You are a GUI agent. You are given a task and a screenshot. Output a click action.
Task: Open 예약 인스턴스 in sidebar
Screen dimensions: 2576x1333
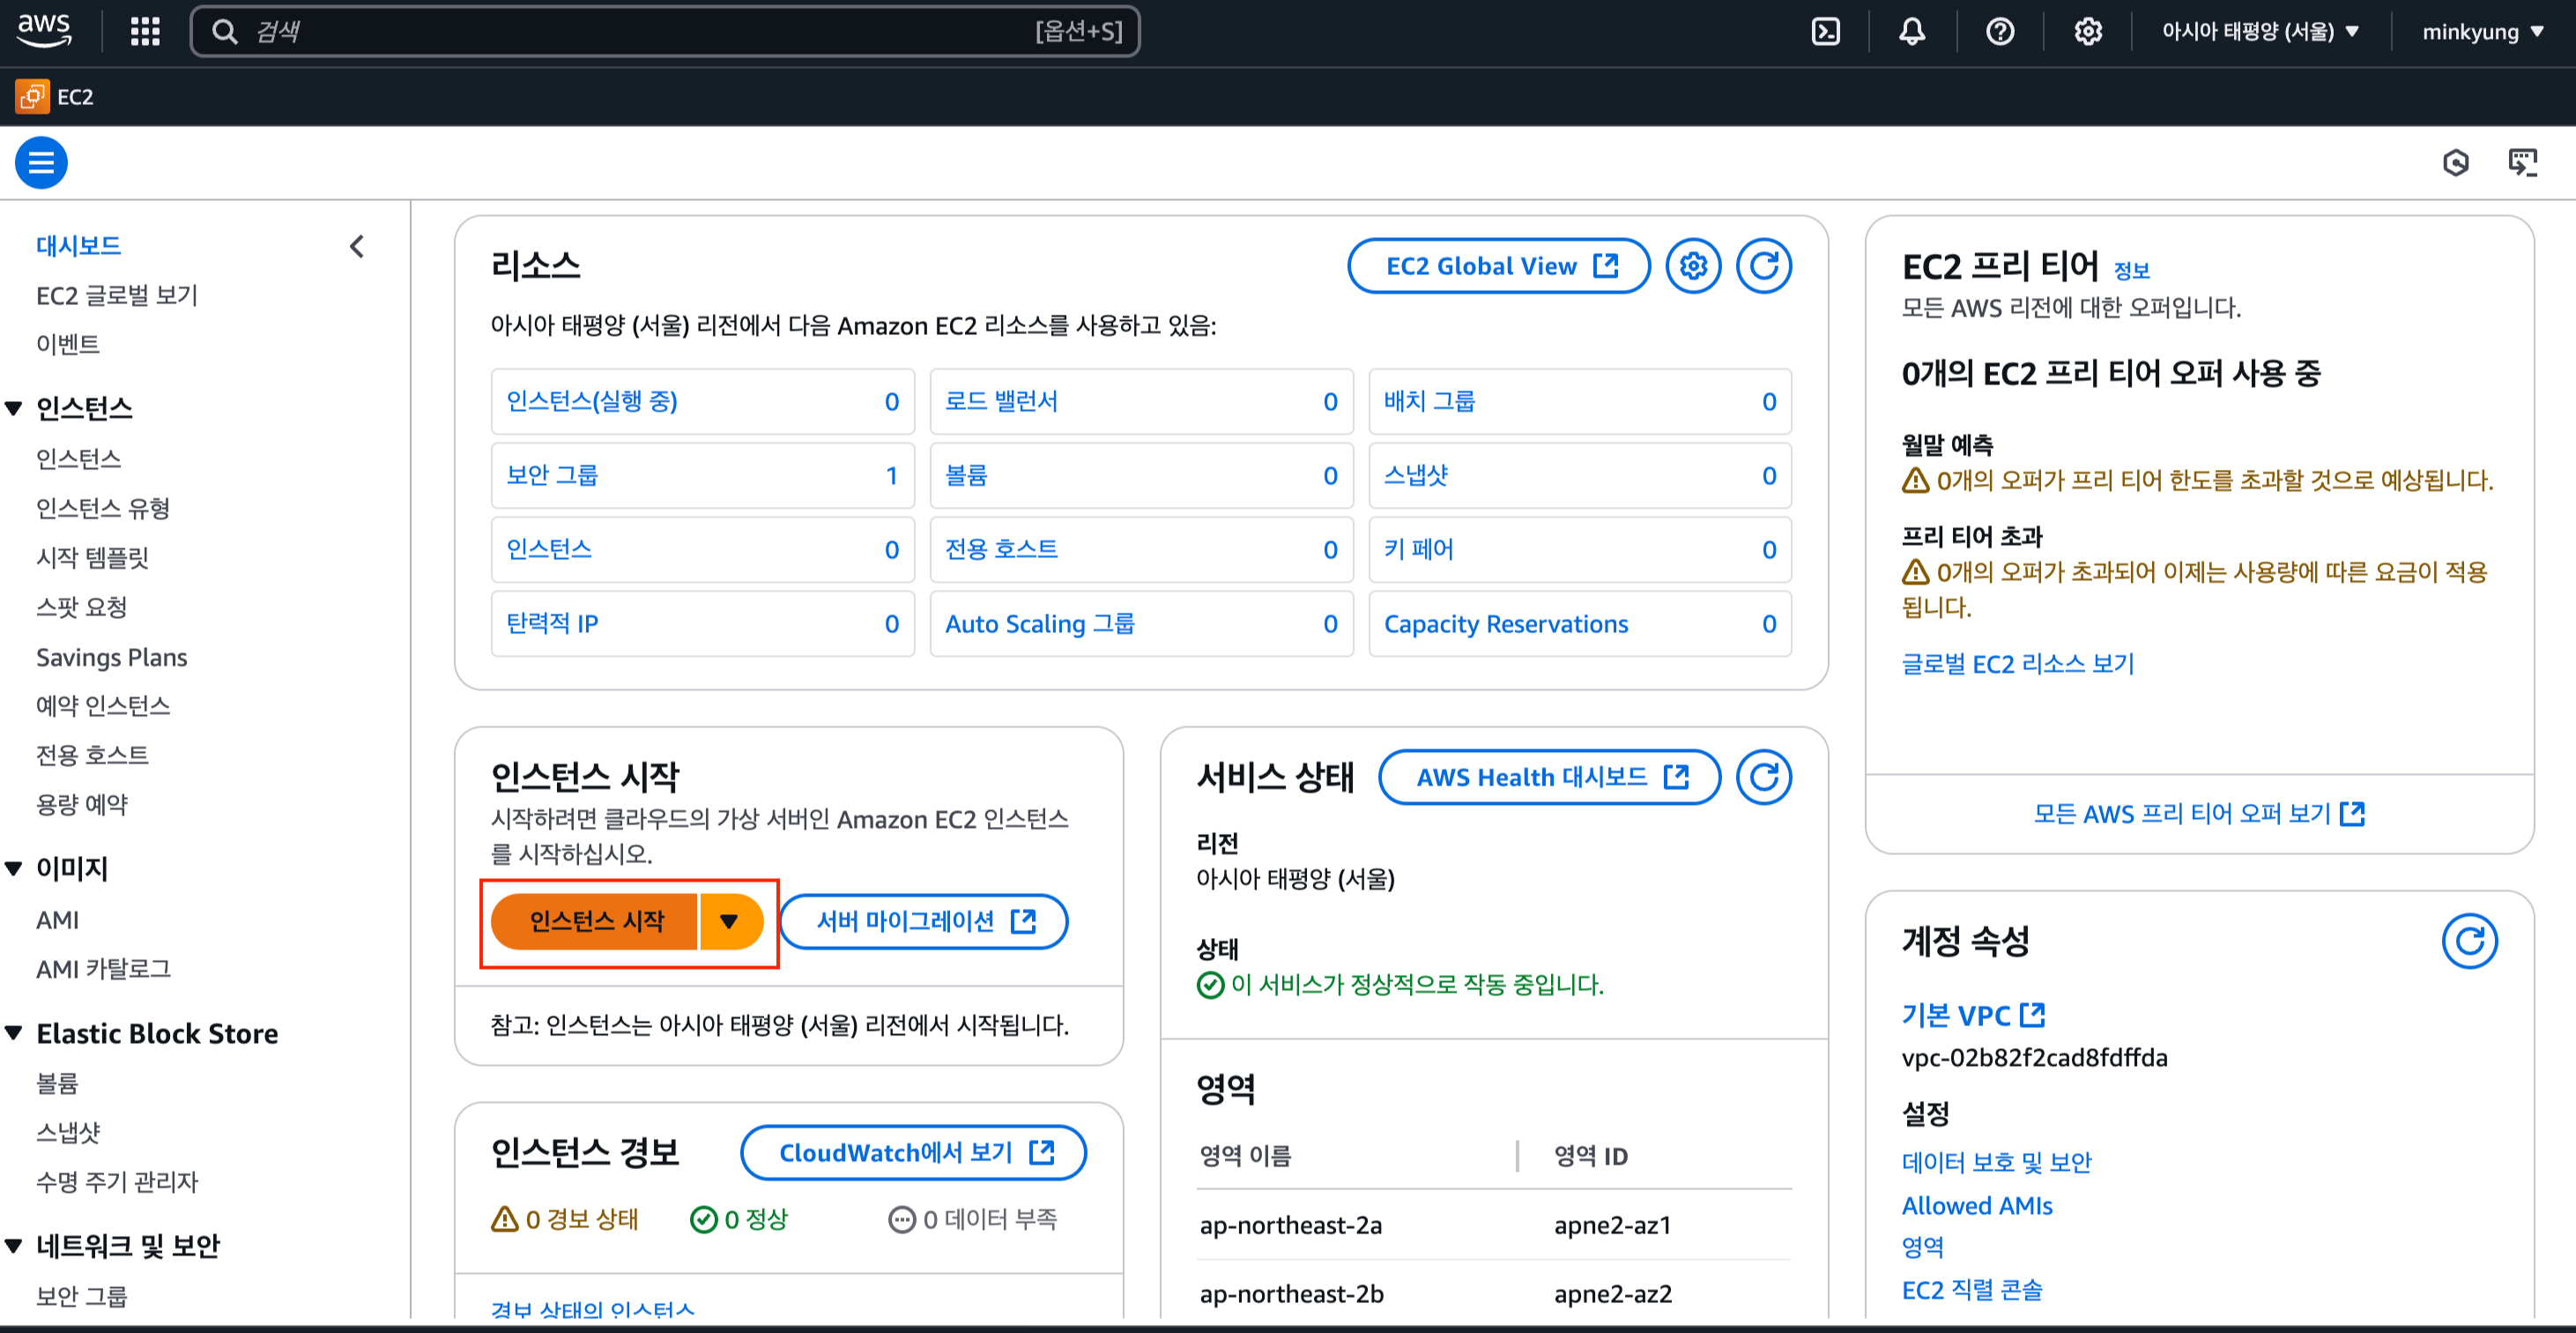103,705
